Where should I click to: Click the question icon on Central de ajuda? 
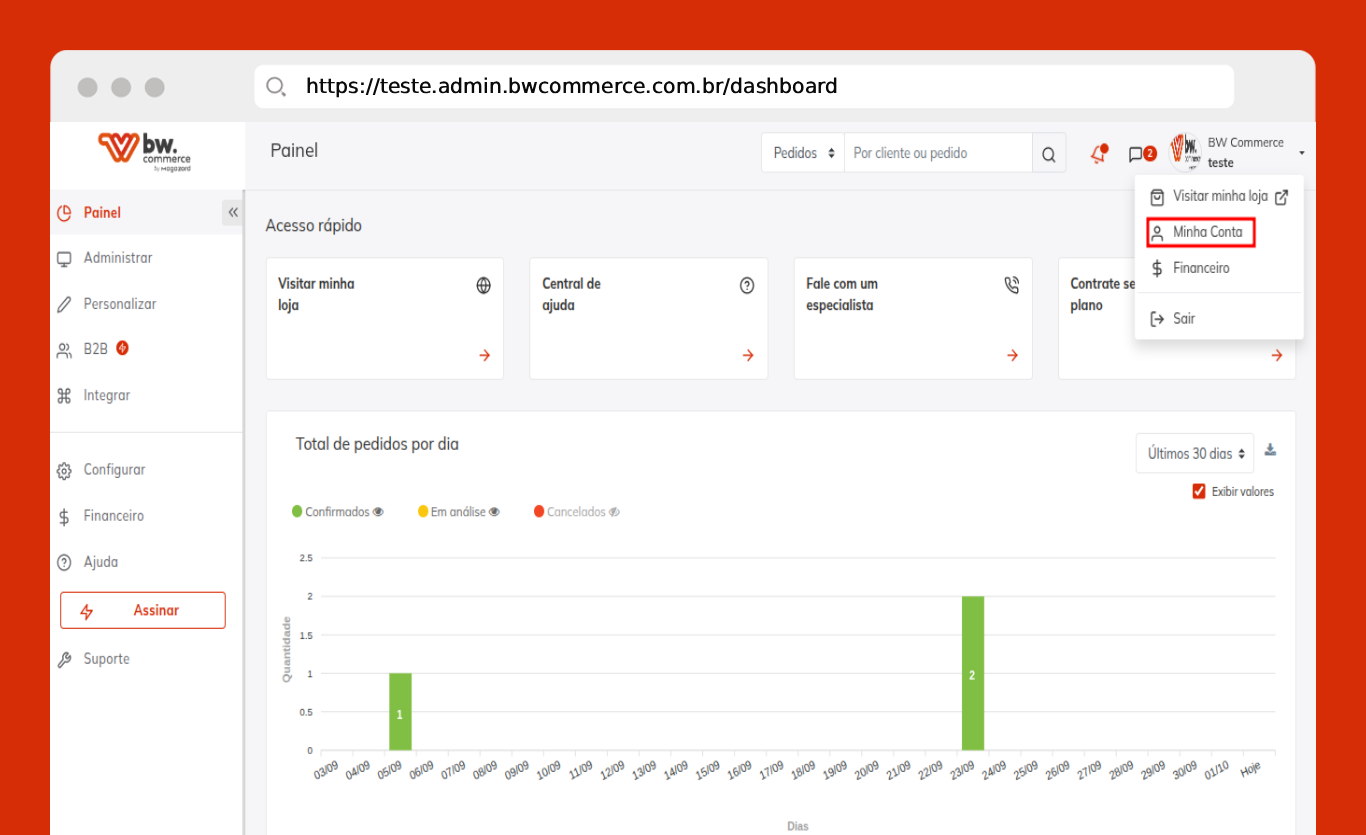pyautogui.click(x=747, y=286)
